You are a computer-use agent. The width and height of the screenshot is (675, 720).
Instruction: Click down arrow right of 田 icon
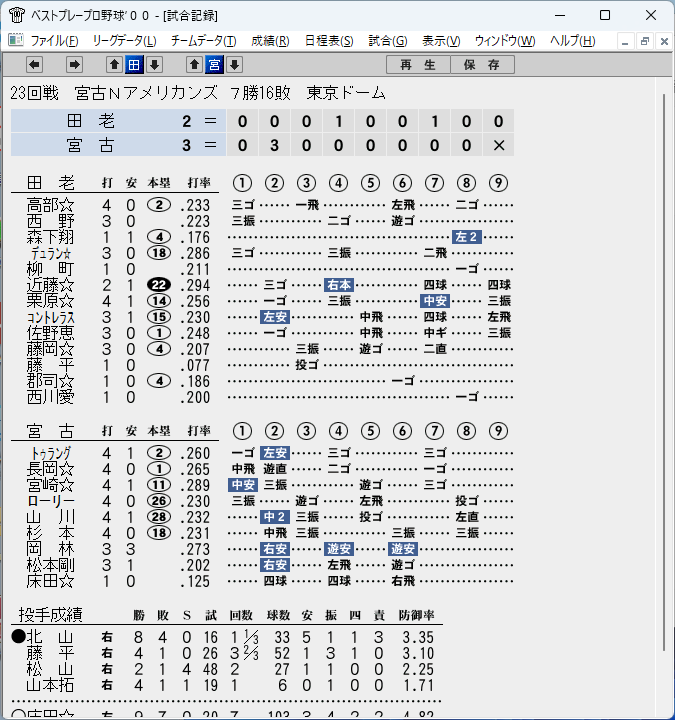coord(154,65)
